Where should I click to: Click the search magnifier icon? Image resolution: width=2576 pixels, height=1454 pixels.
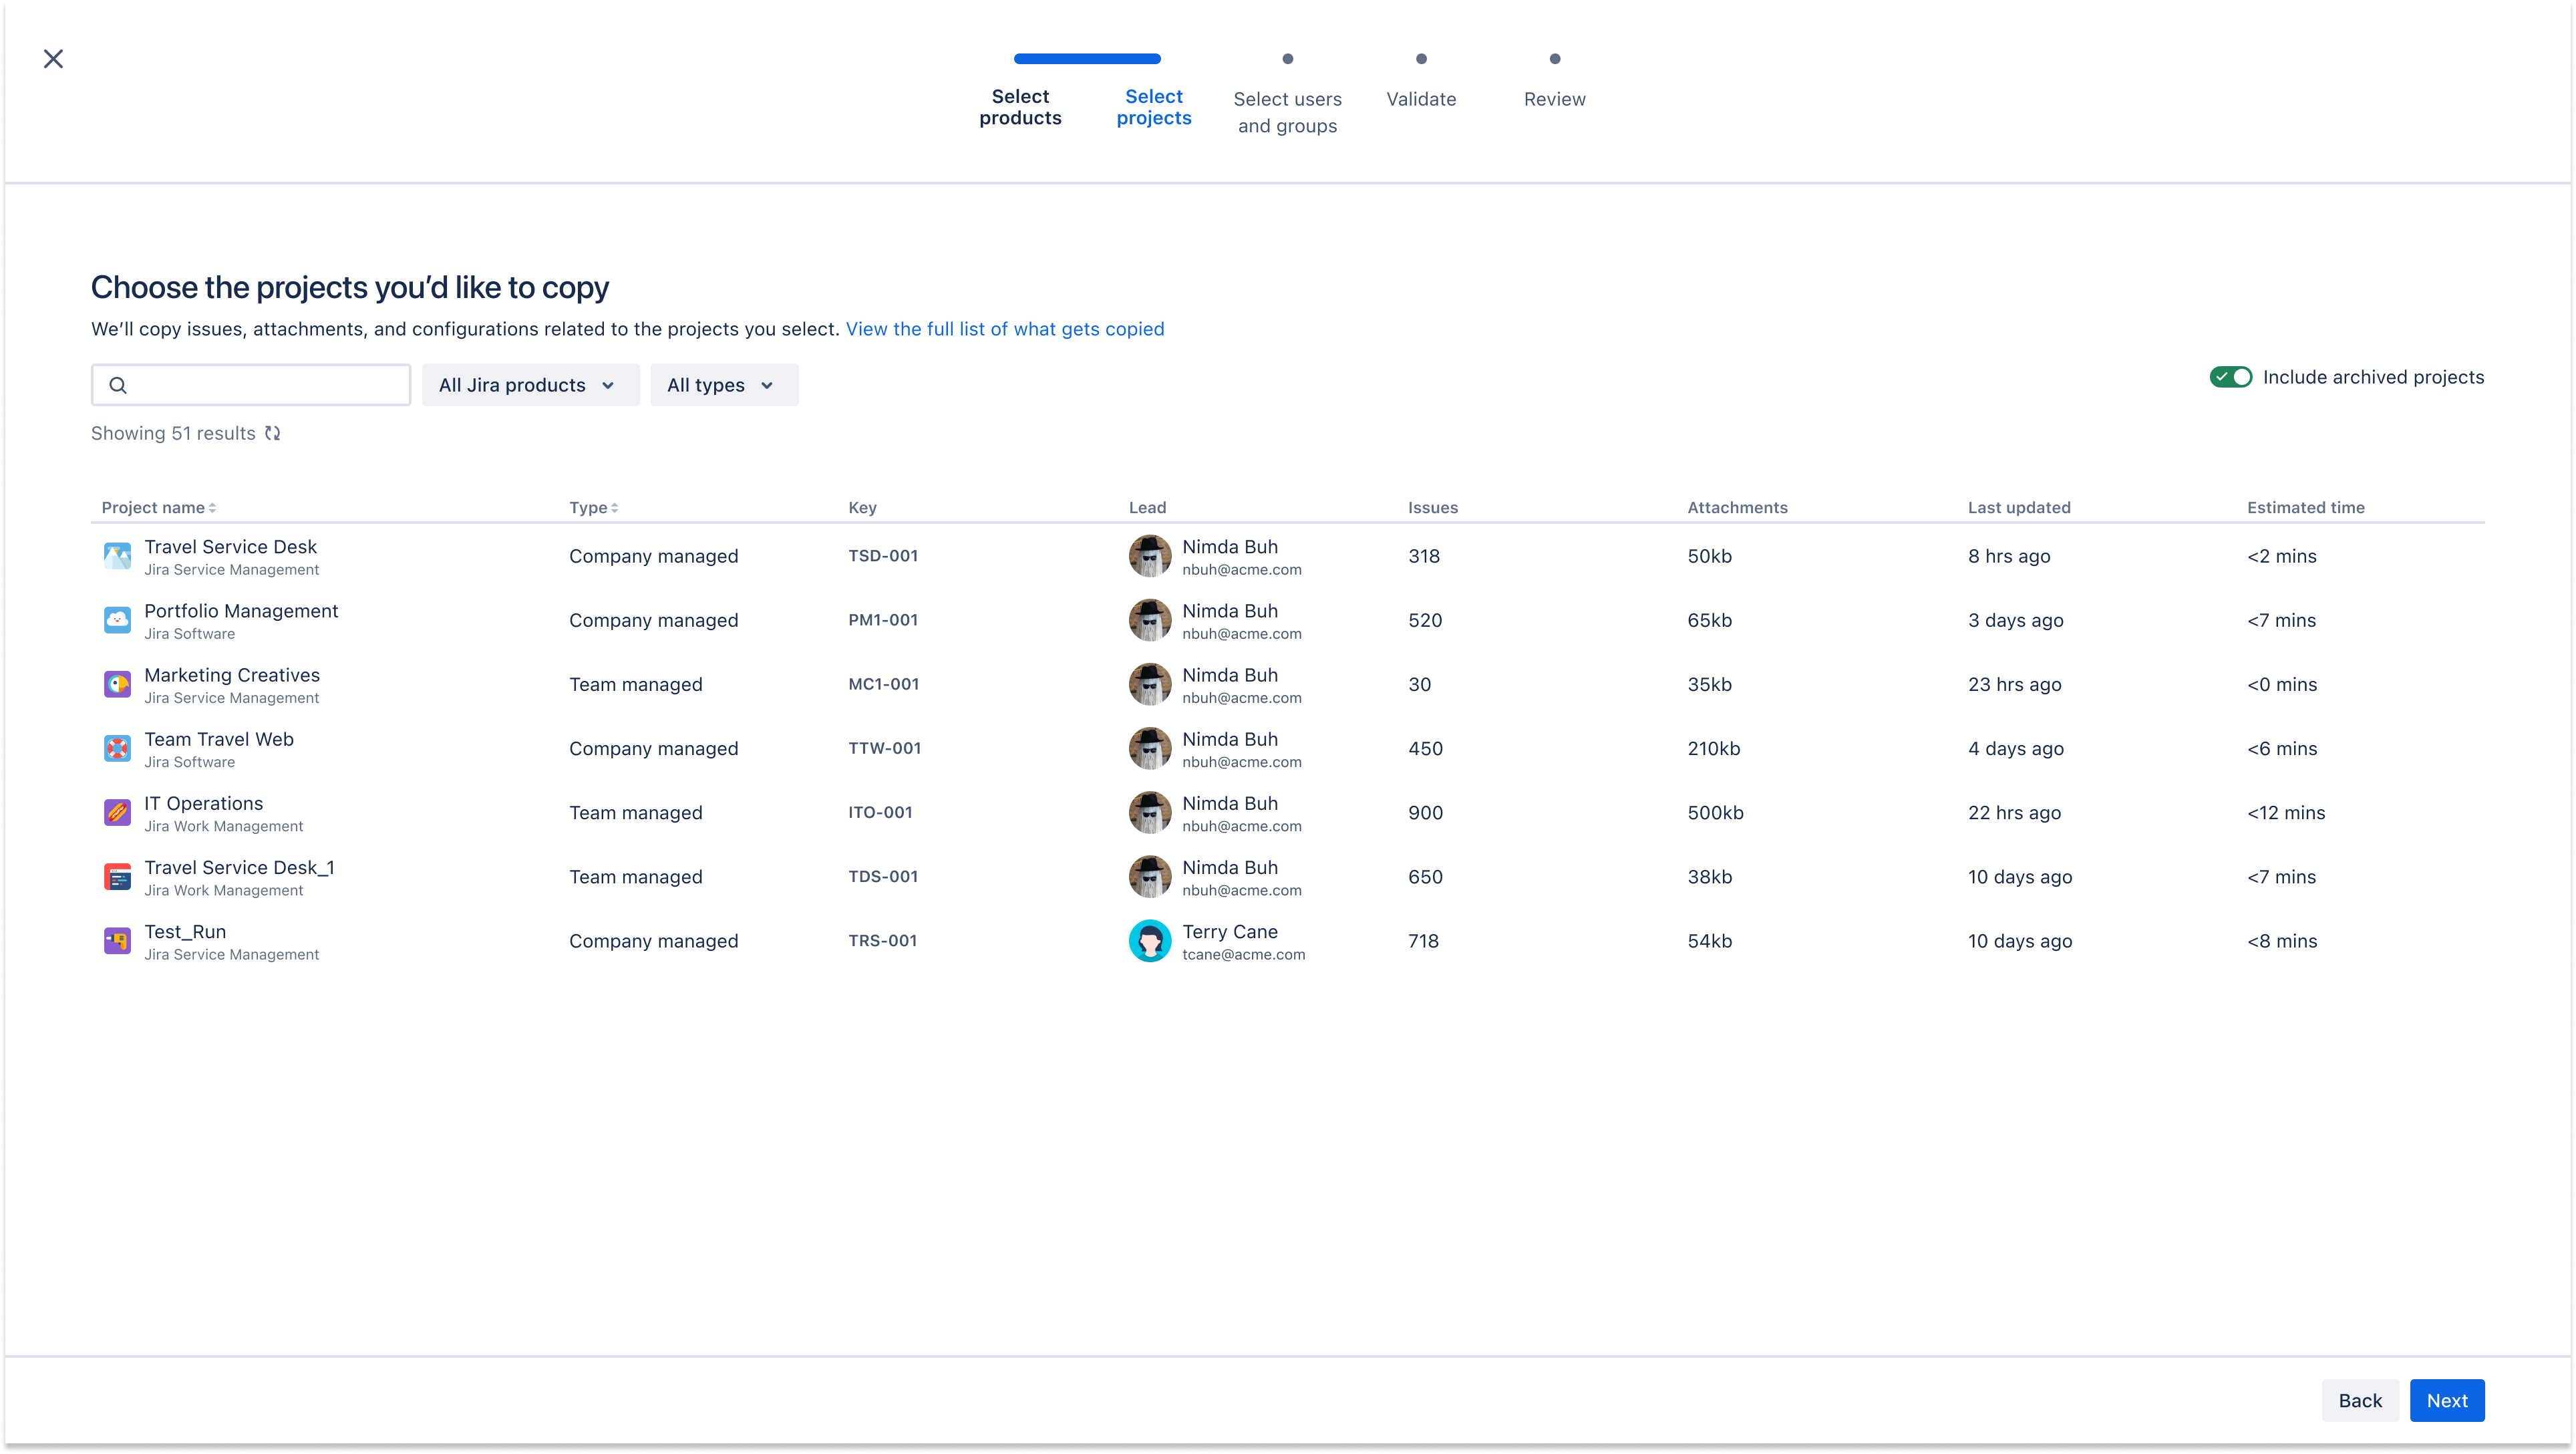click(118, 385)
